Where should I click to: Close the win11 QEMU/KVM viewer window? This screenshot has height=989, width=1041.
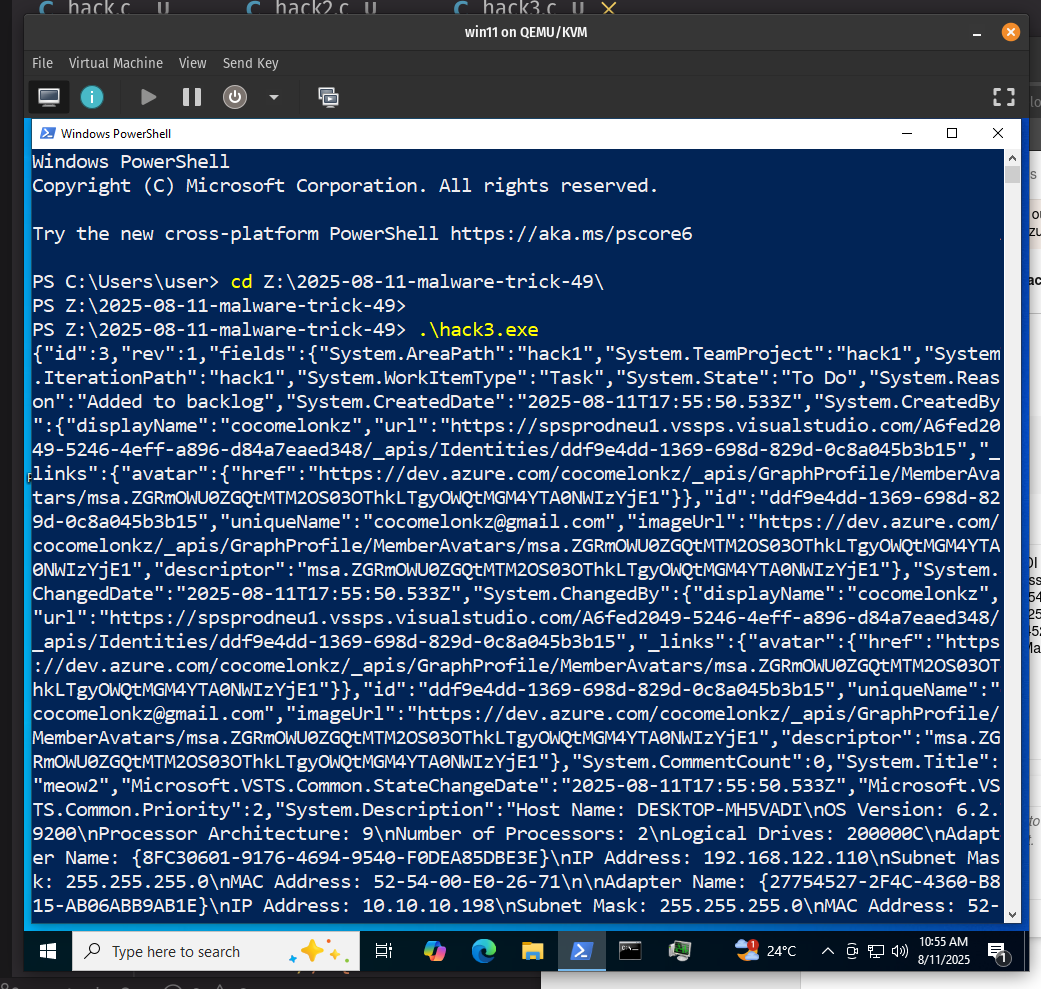(1010, 32)
